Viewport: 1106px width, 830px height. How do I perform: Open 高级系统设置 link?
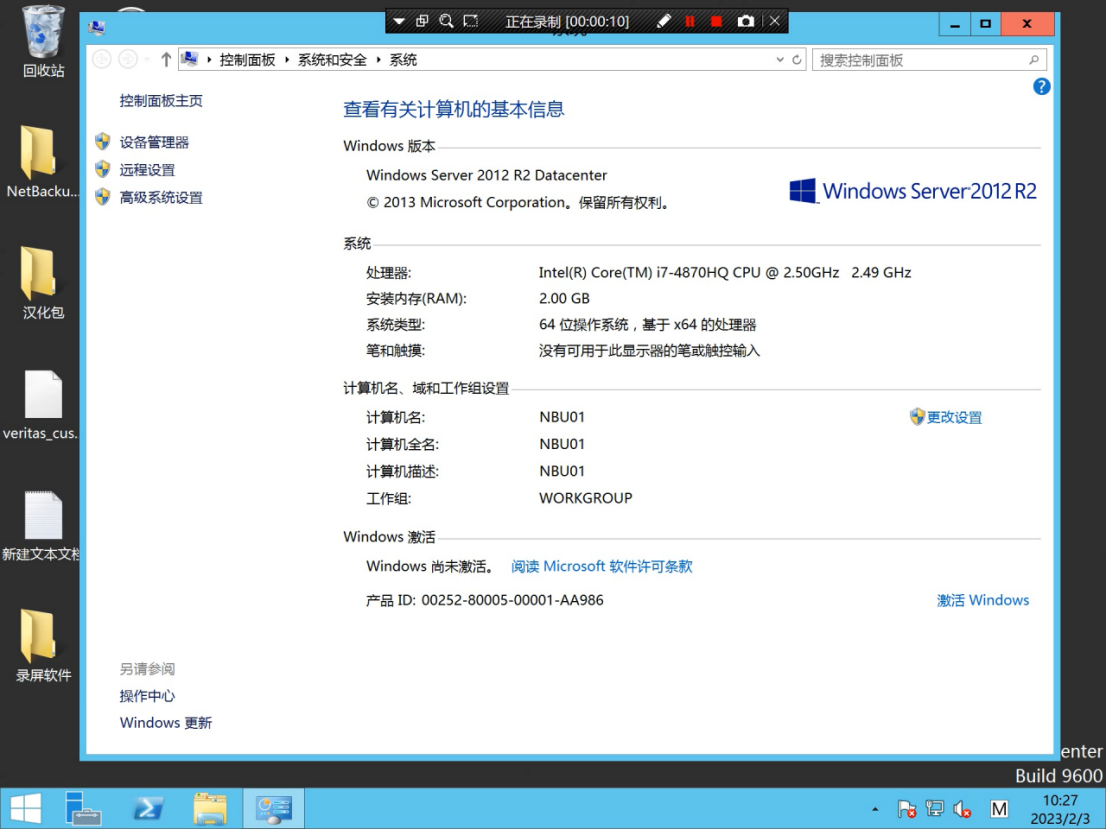161,197
